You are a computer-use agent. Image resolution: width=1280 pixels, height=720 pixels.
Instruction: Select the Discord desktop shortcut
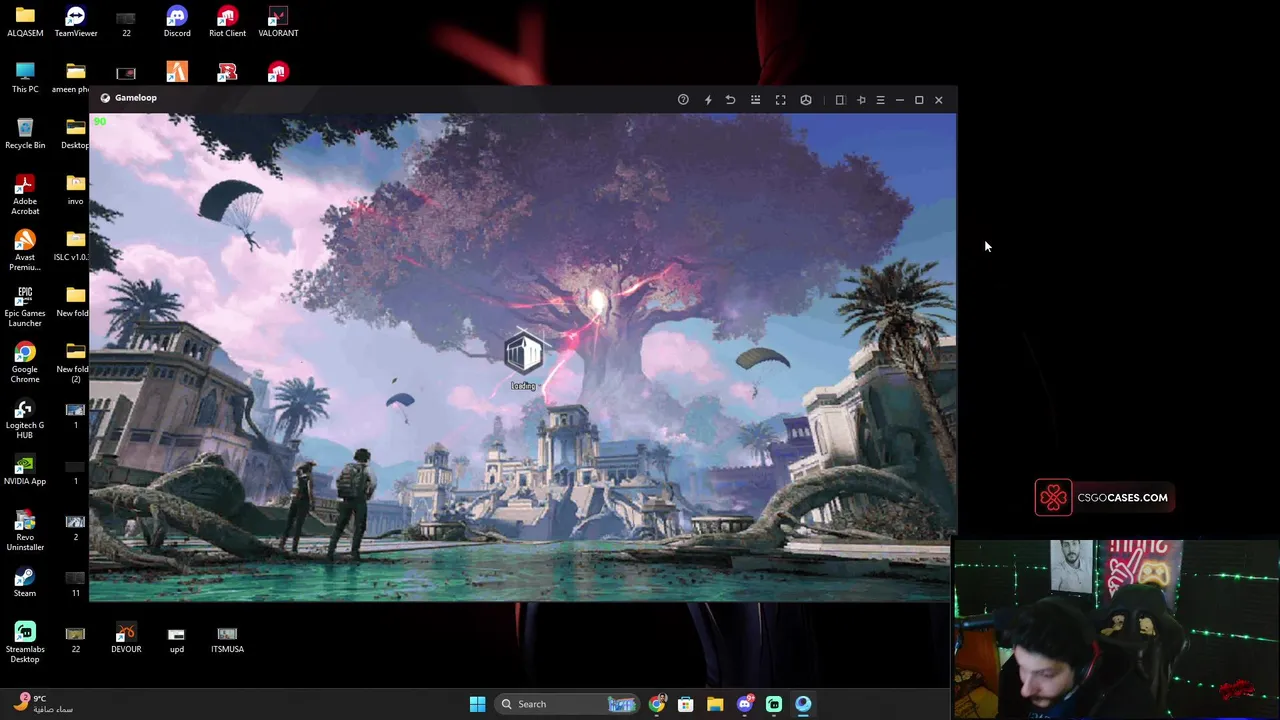click(177, 22)
